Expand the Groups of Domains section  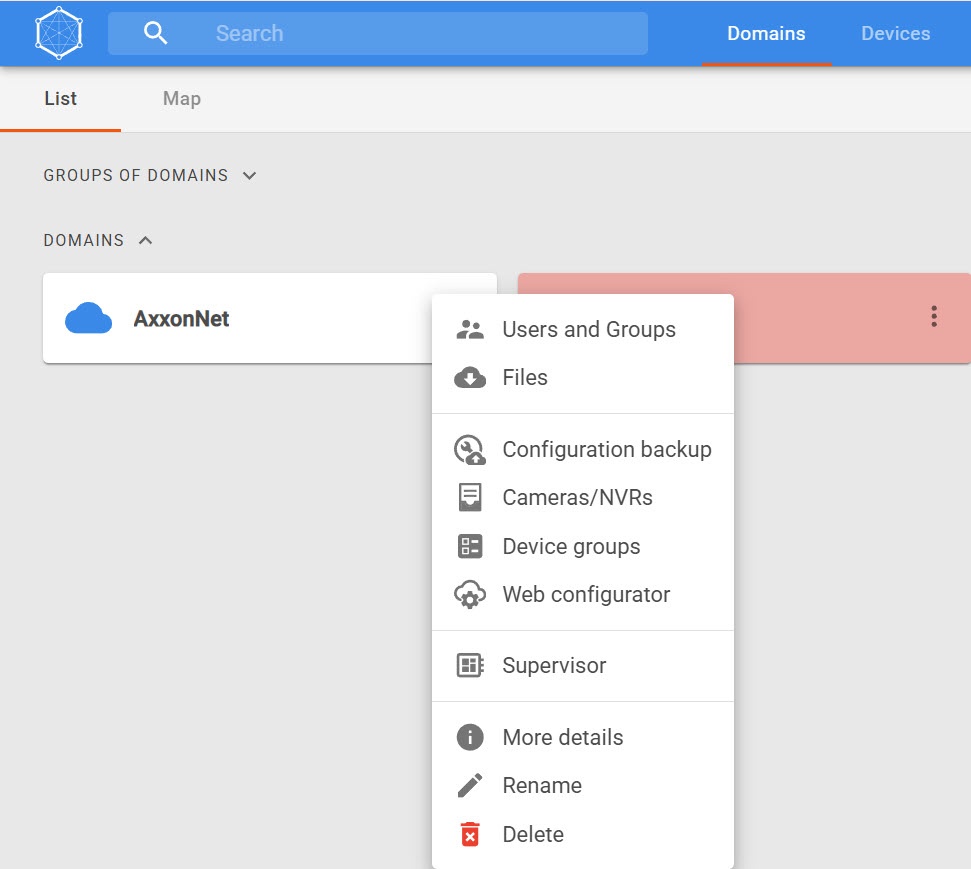coord(250,176)
